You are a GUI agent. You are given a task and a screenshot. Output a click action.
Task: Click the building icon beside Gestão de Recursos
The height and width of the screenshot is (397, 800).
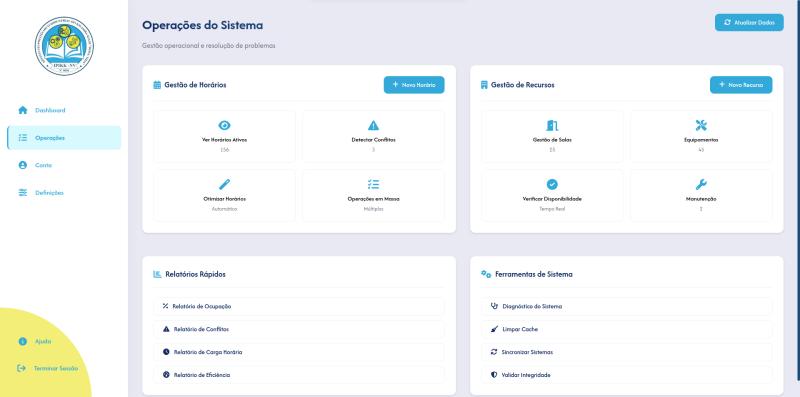pyautogui.click(x=484, y=85)
